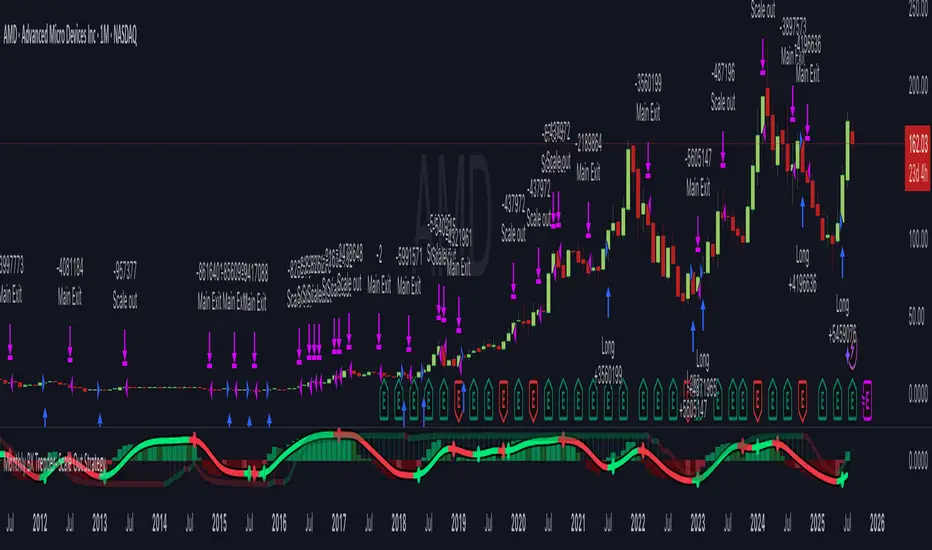Click the red 162.03 current price label

918,143
